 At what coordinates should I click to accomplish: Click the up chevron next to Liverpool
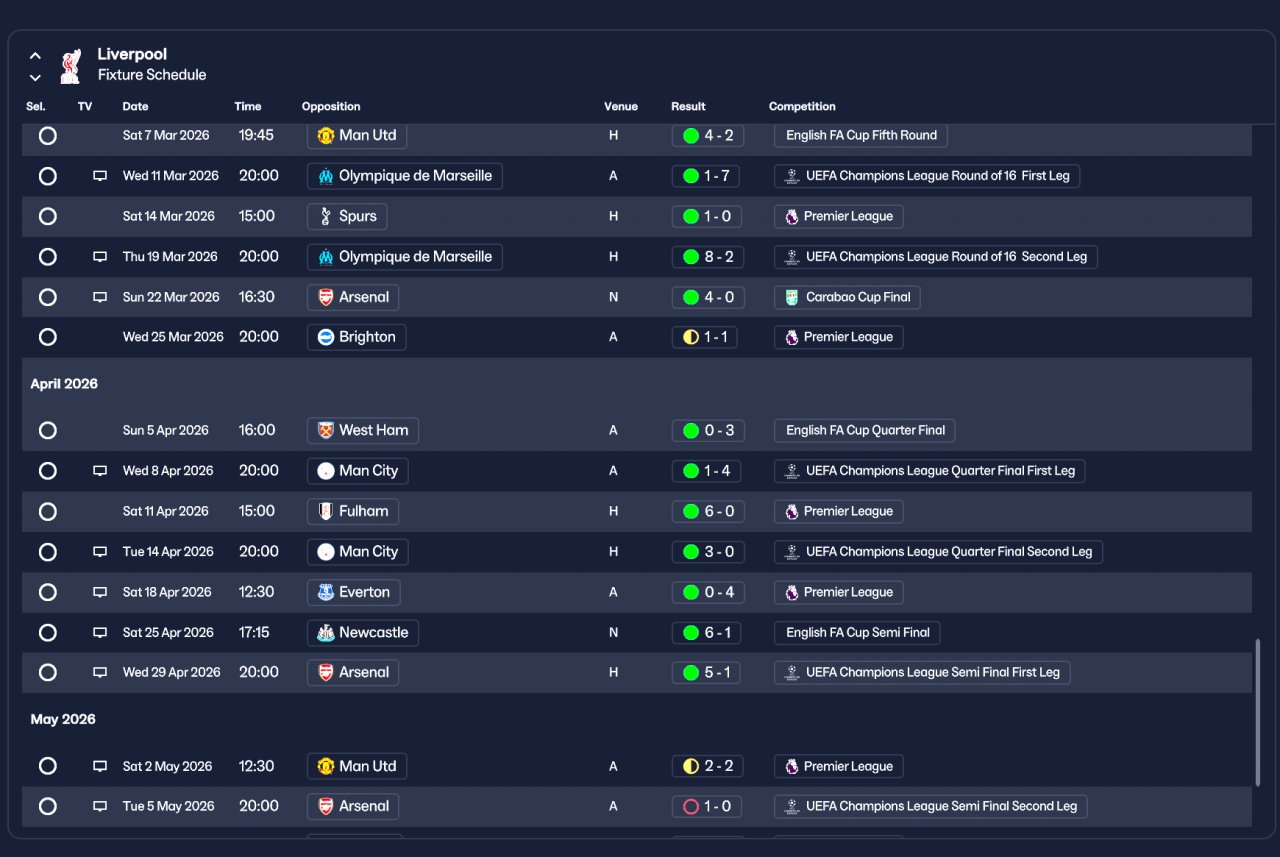point(35,56)
